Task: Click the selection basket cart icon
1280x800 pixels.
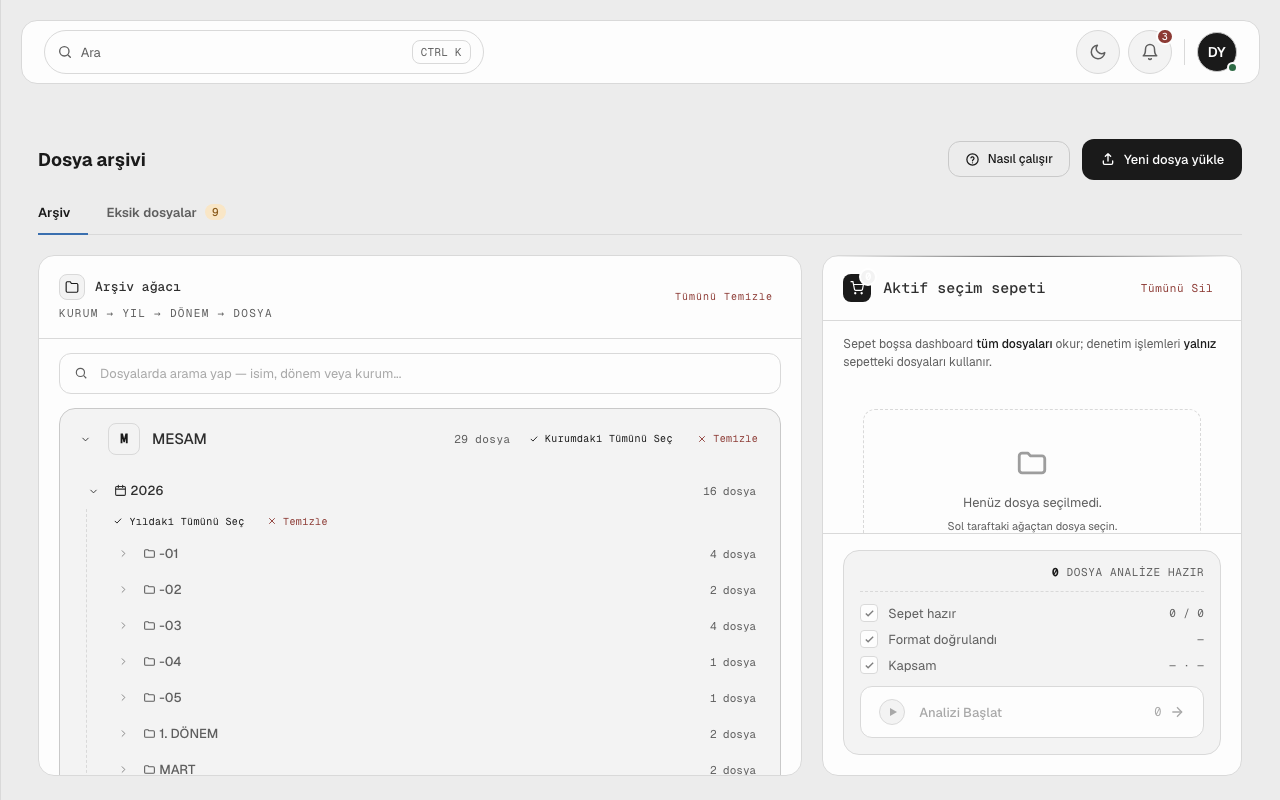Action: pyautogui.click(x=857, y=288)
